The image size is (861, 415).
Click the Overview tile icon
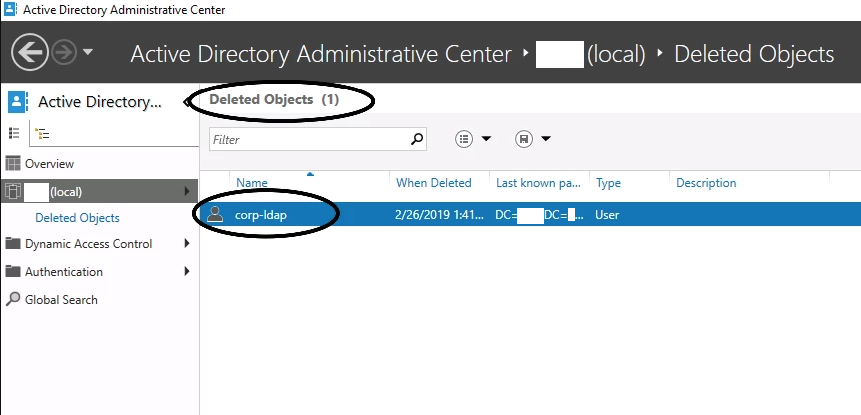(x=13, y=164)
